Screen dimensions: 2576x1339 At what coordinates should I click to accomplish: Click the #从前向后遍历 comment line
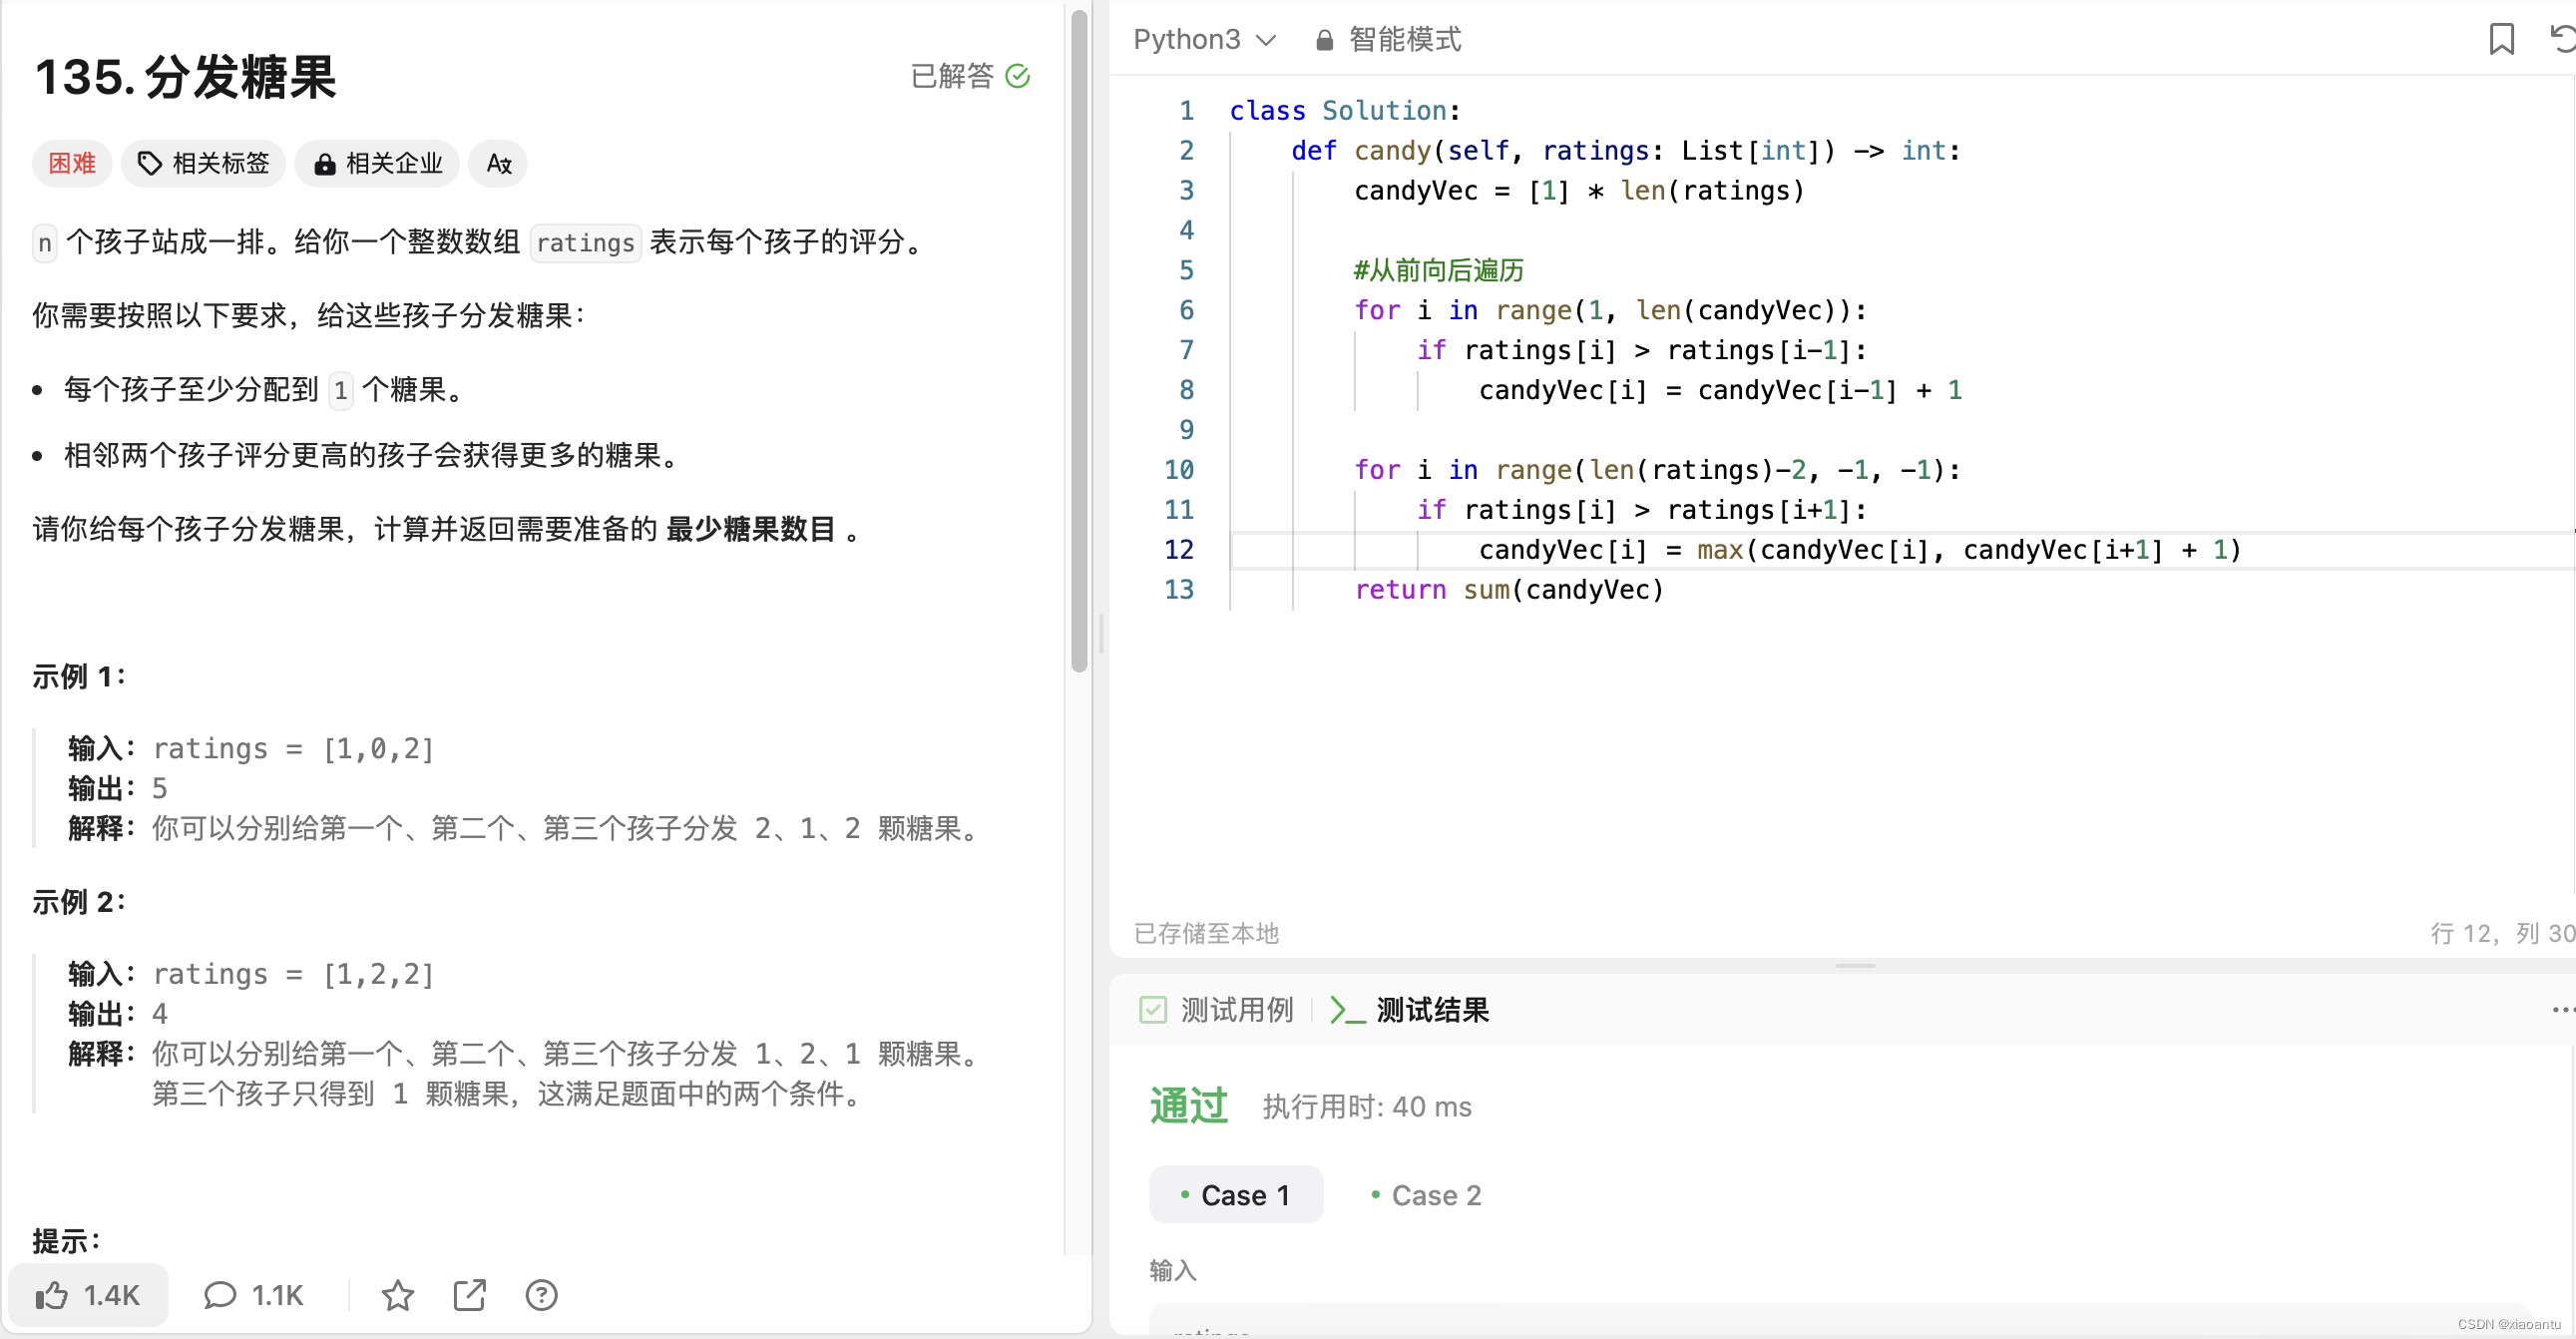(1438, 269)
